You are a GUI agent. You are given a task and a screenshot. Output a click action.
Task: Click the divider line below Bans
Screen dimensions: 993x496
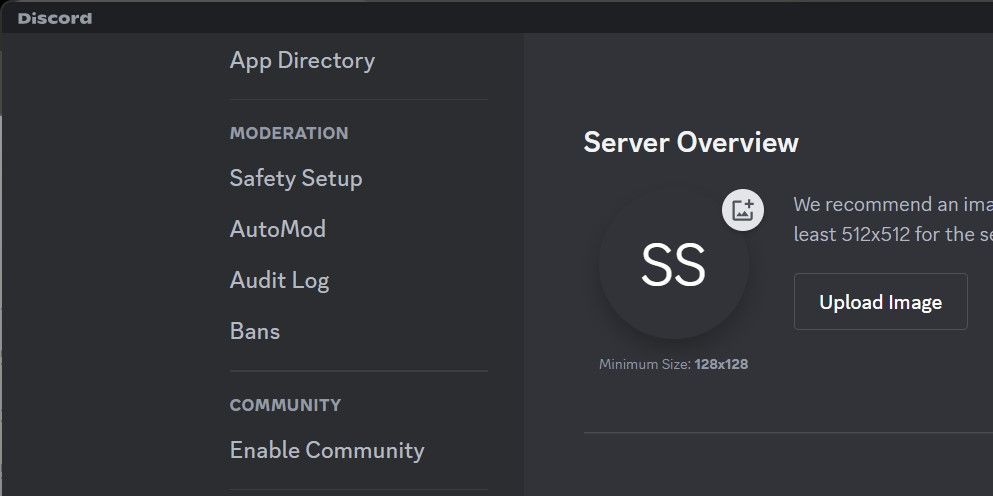[x=359, y=371]
